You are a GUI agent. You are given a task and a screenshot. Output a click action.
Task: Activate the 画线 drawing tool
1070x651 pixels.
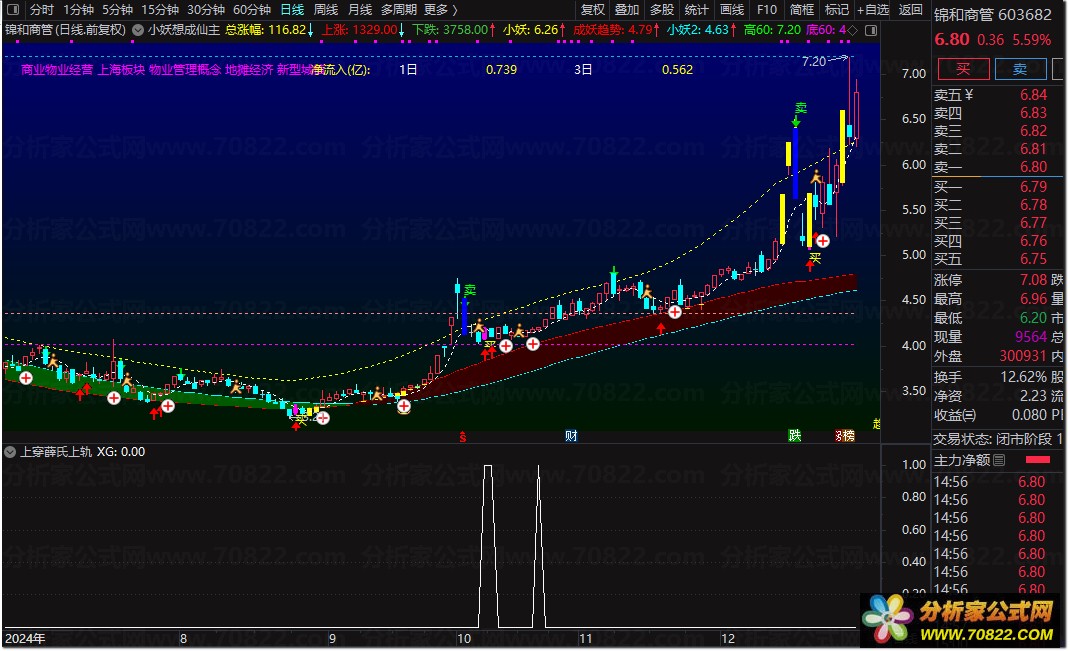point(732,10)
